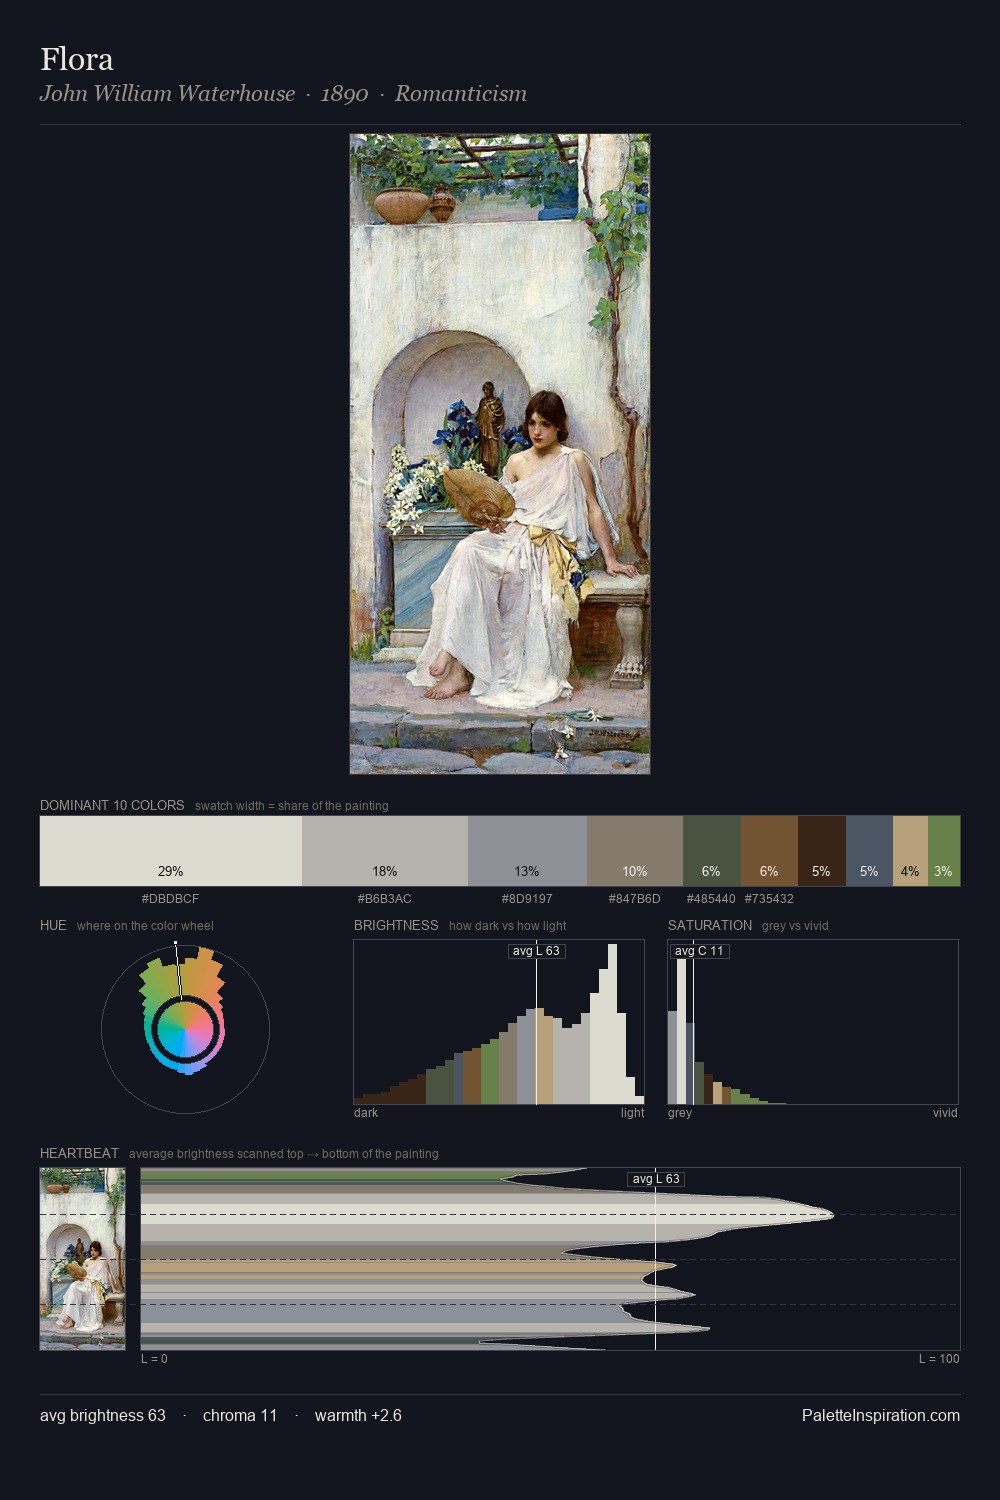Click the 'avg L 63' brightness histogram label

pos(536,951)
